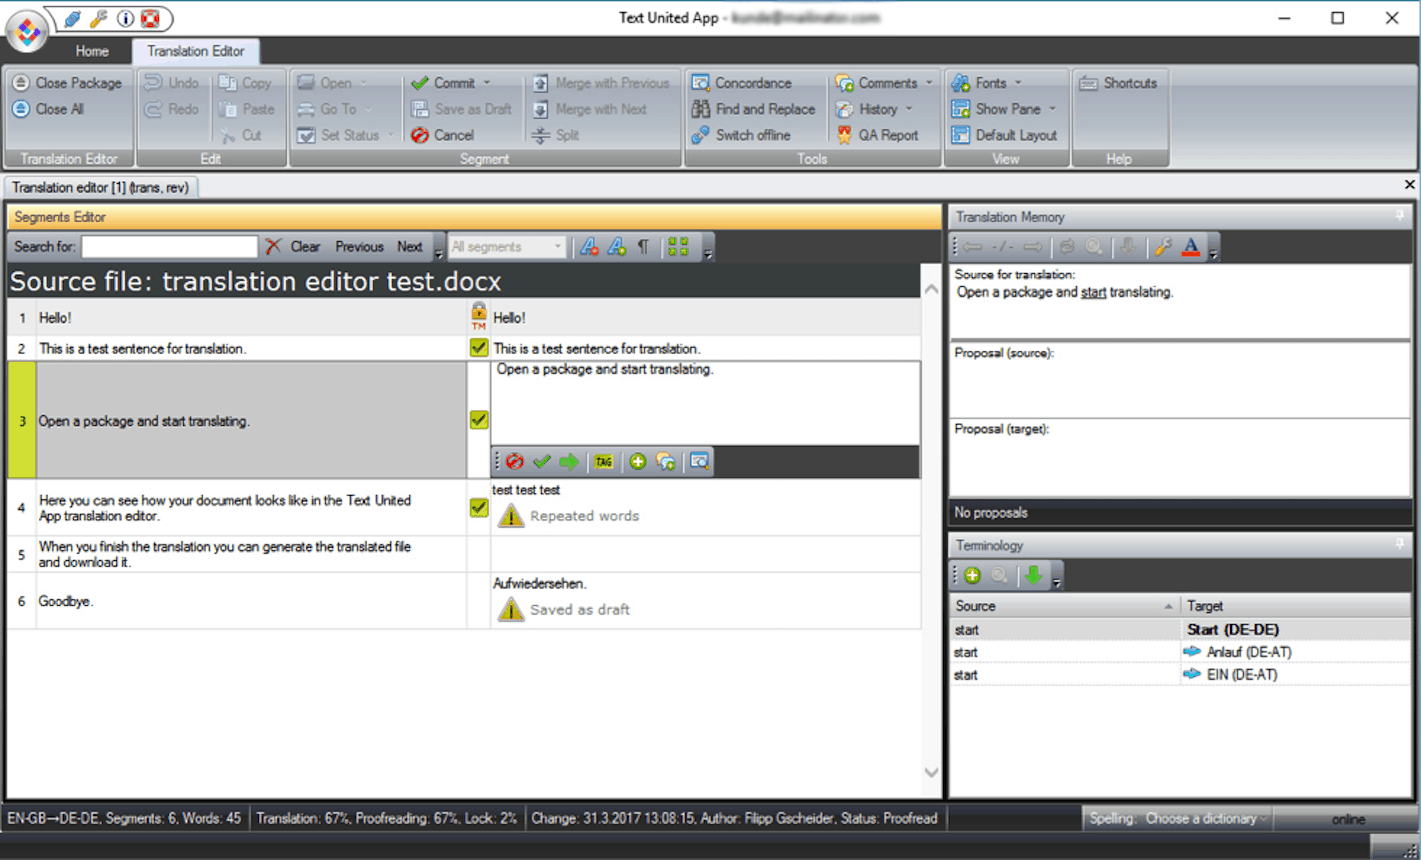
Task: Restore the Default Layout
Action: (x=1004, y=135)
